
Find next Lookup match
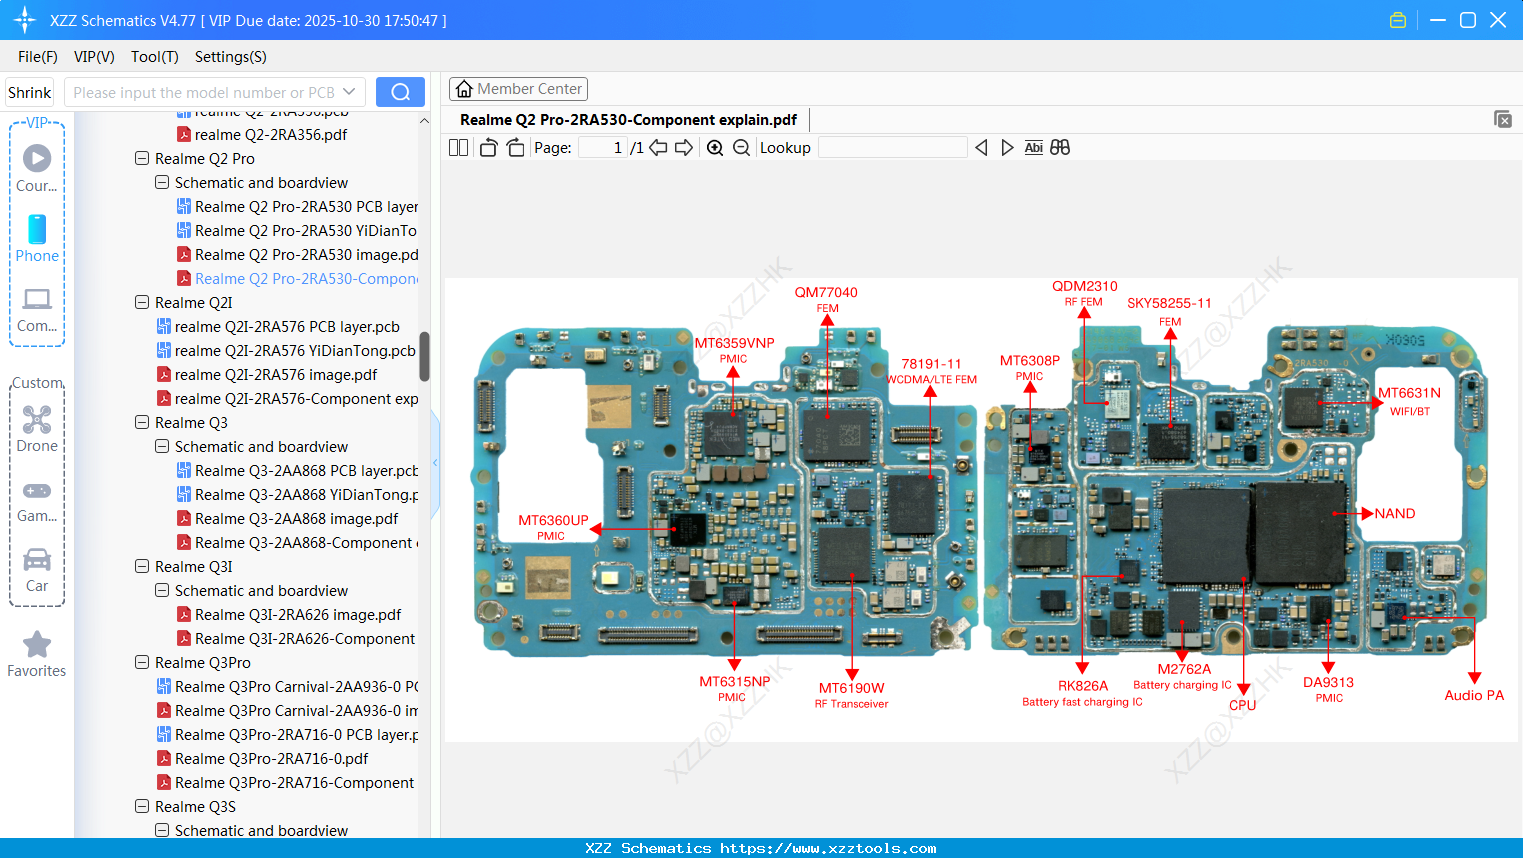[1007, 148]
